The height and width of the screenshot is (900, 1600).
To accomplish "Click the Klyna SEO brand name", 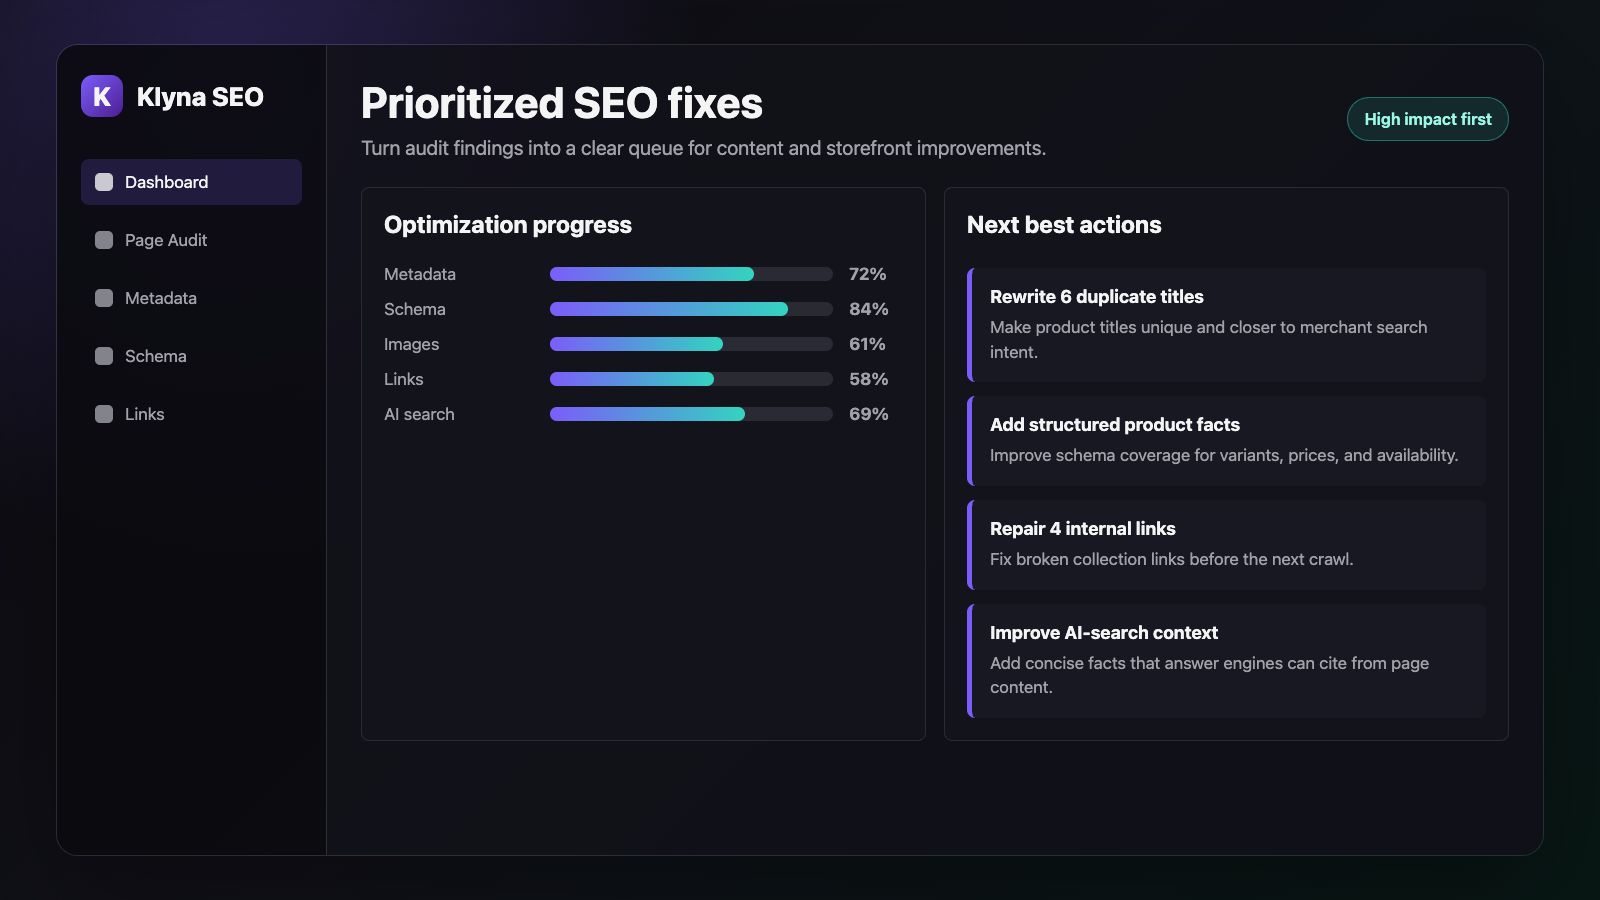I will [200, 97].
